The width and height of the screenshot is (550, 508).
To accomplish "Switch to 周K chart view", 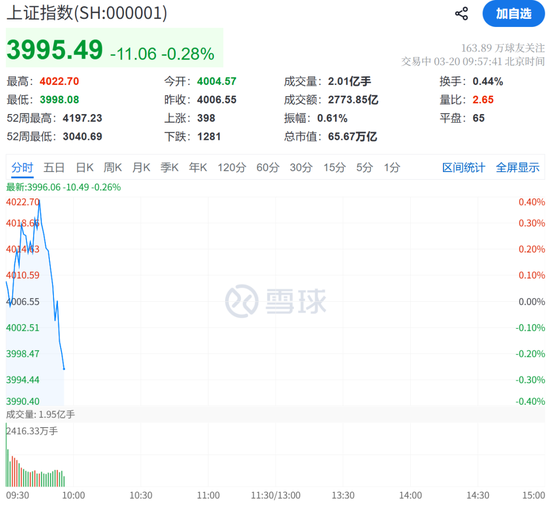I will pos(113,167).
